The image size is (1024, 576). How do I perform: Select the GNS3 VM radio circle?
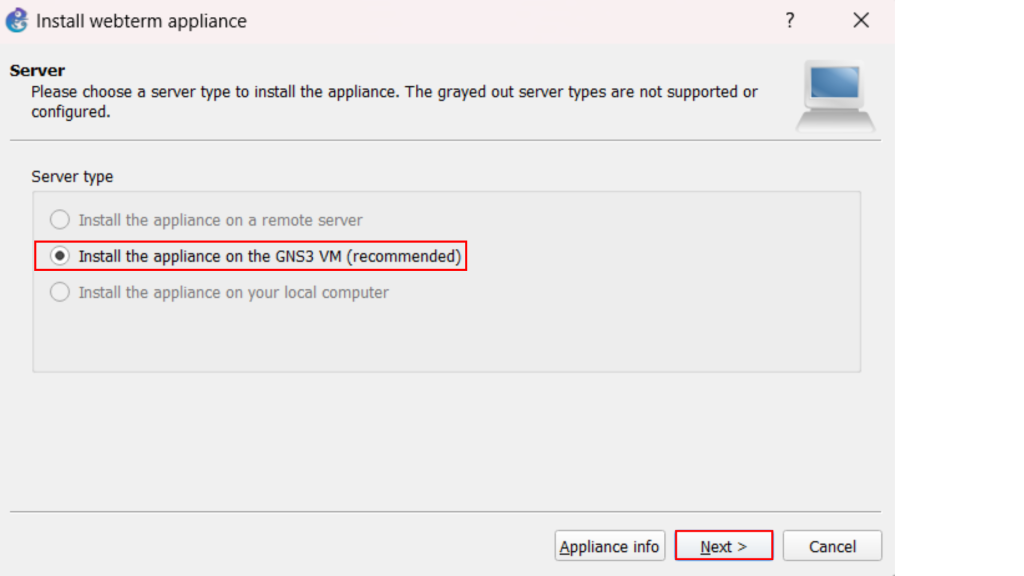(x=60, y=256)
